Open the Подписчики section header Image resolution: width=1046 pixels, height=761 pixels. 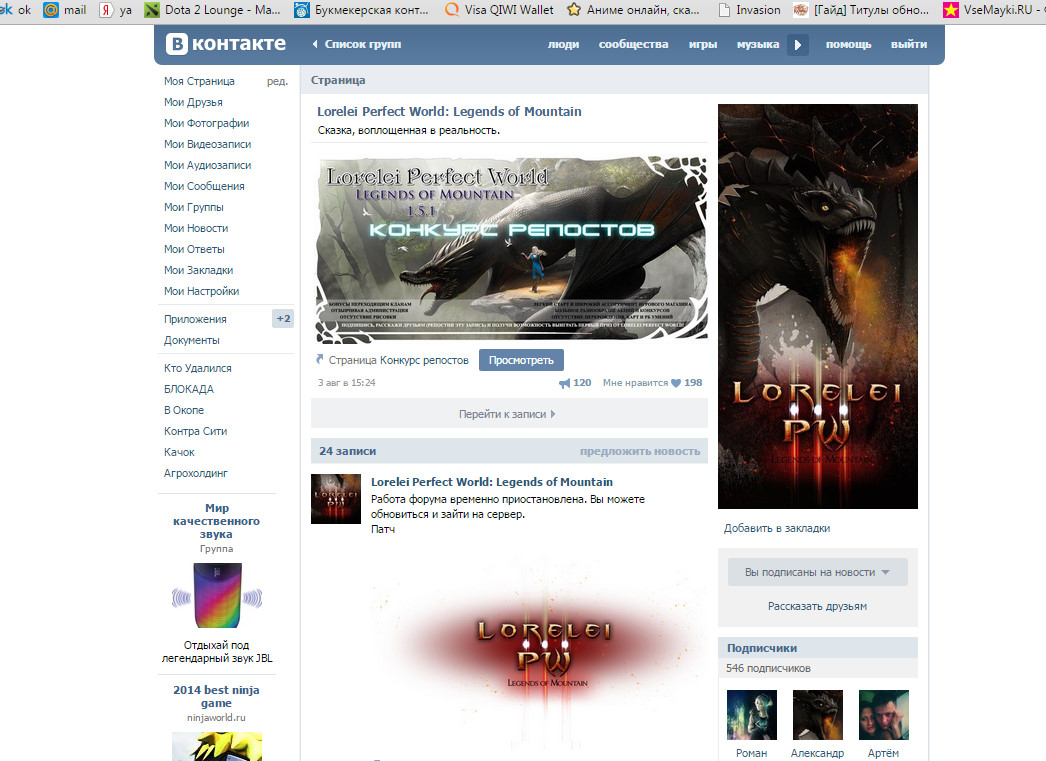[818, 648]
